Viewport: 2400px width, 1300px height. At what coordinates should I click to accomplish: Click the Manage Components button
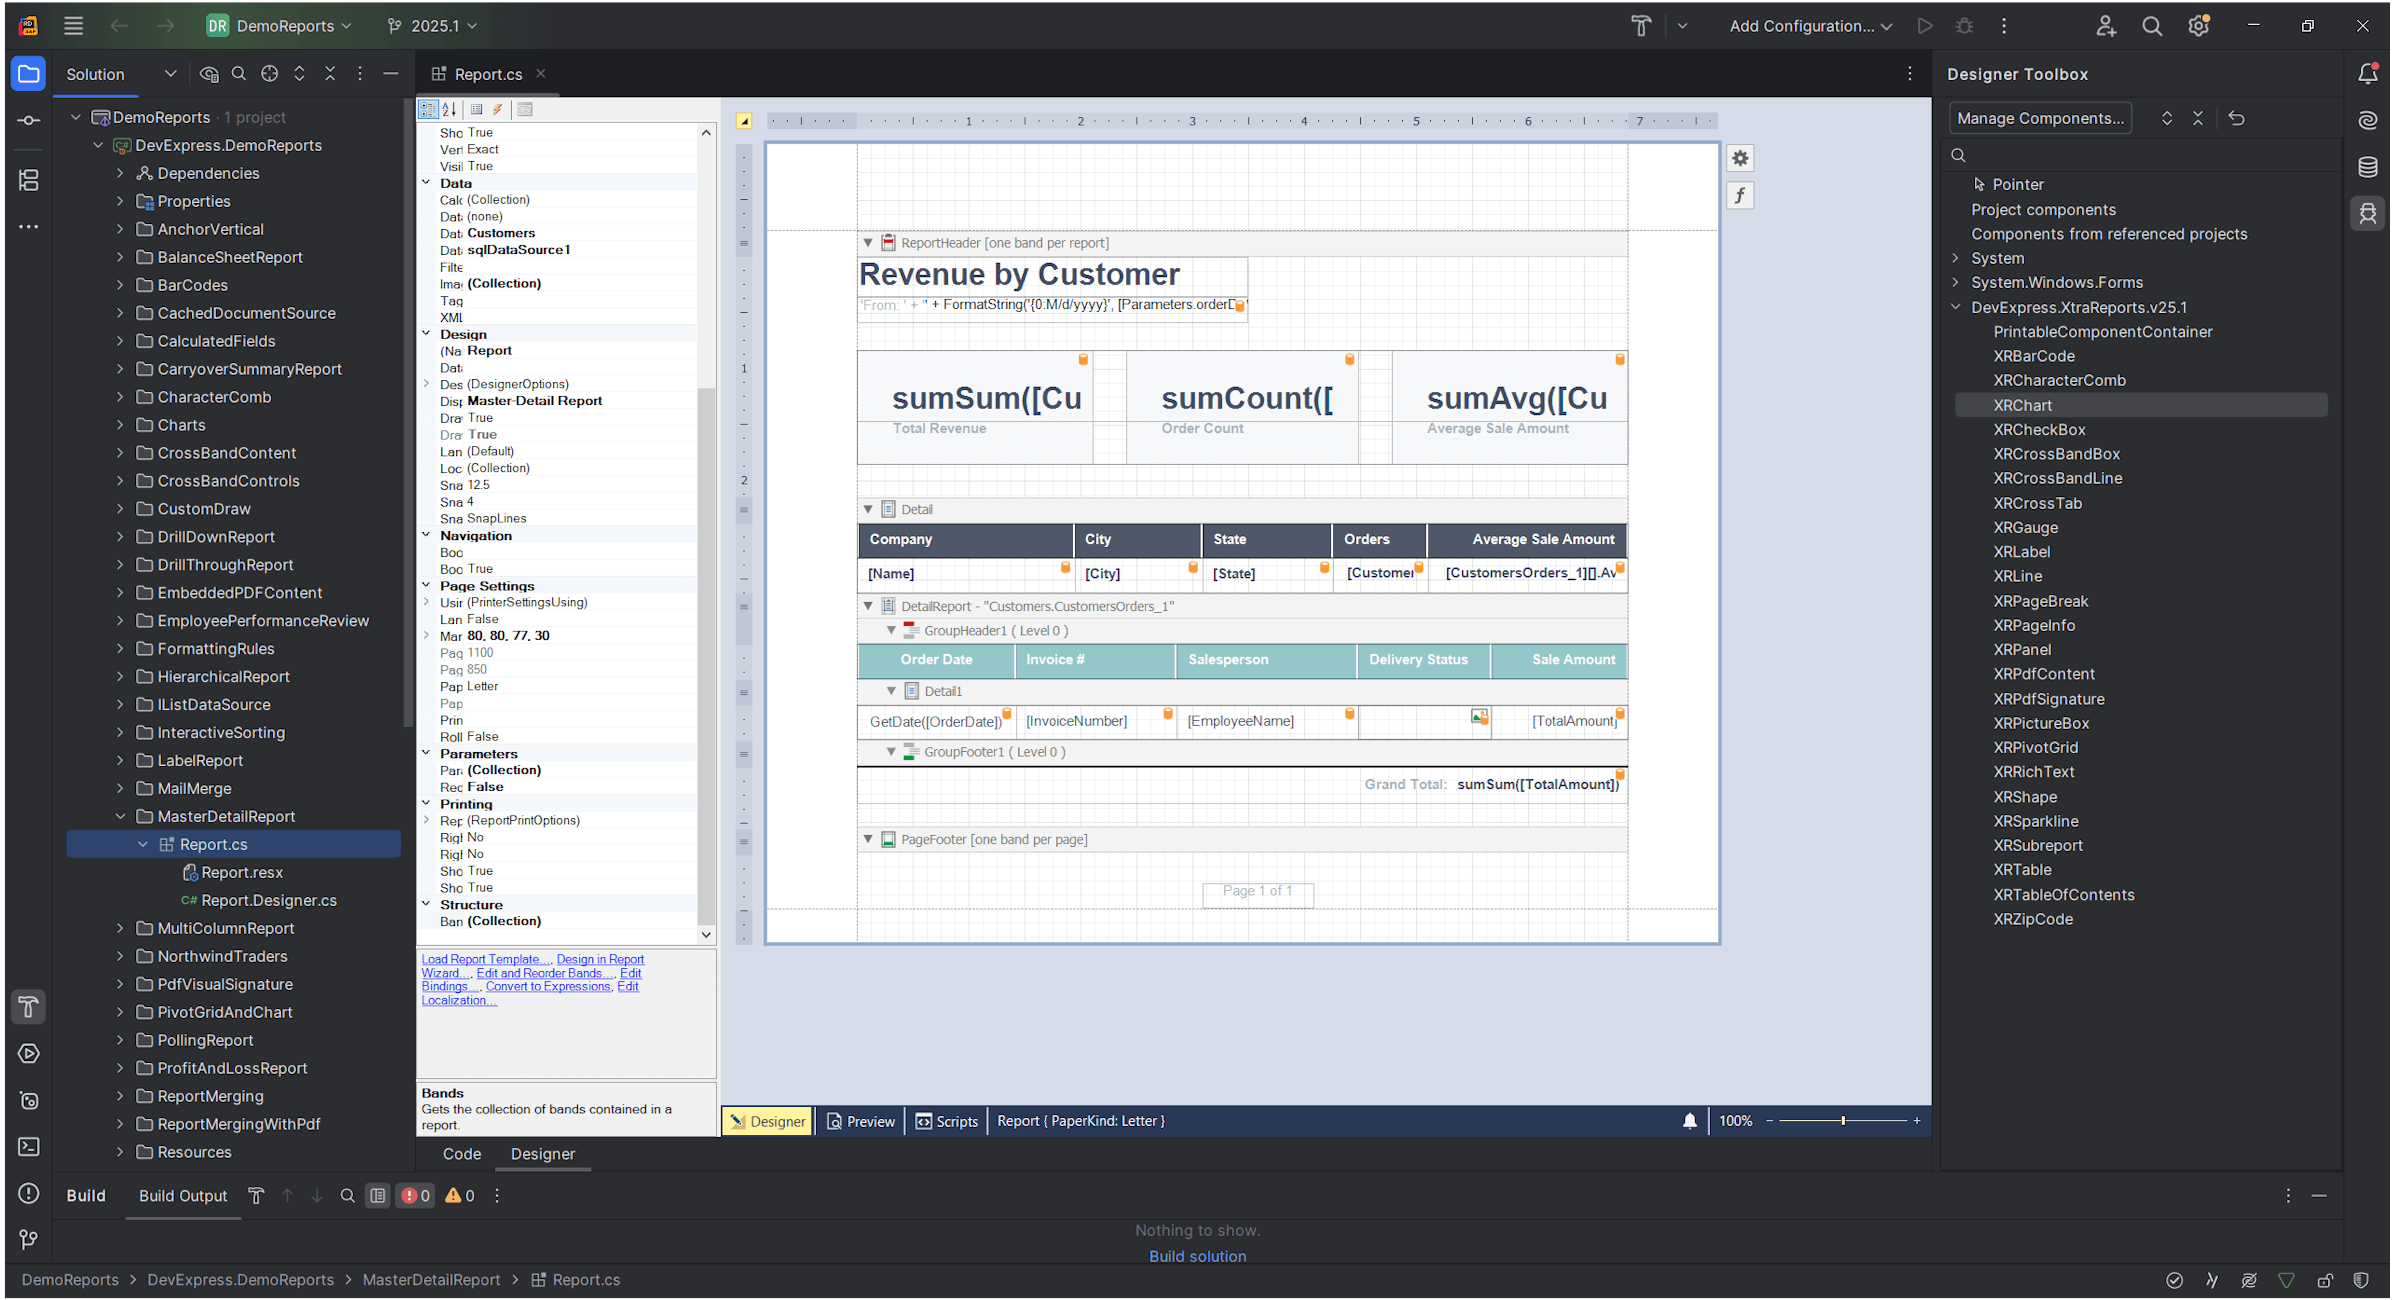(2040, 117)
